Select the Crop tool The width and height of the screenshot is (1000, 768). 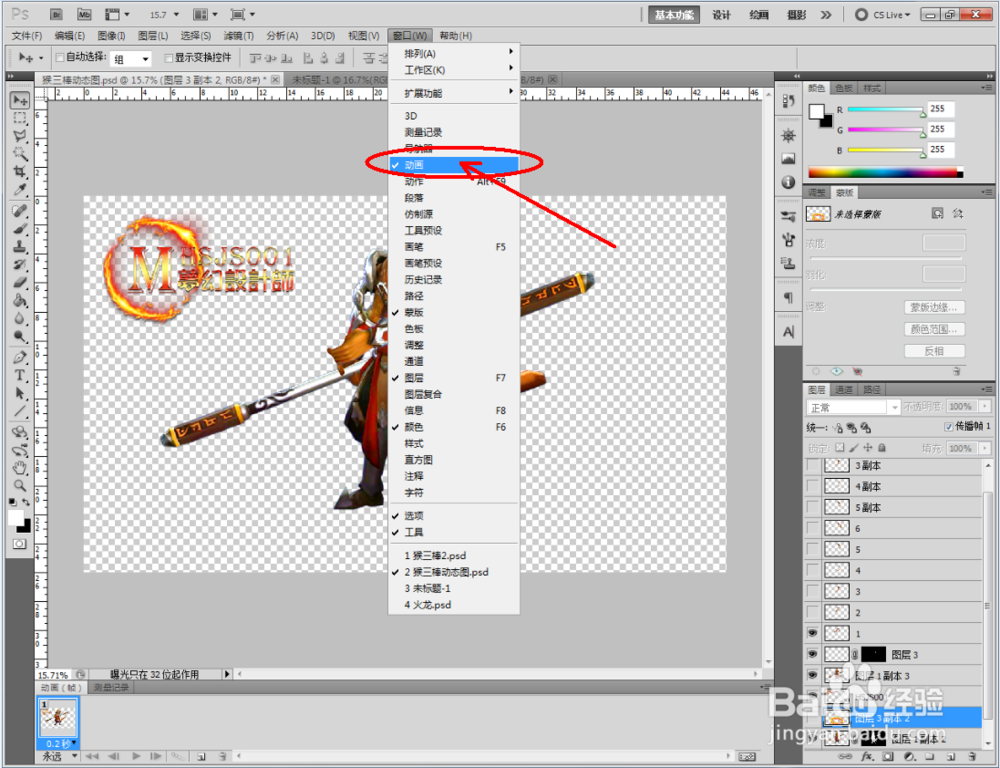coord(20,172)
